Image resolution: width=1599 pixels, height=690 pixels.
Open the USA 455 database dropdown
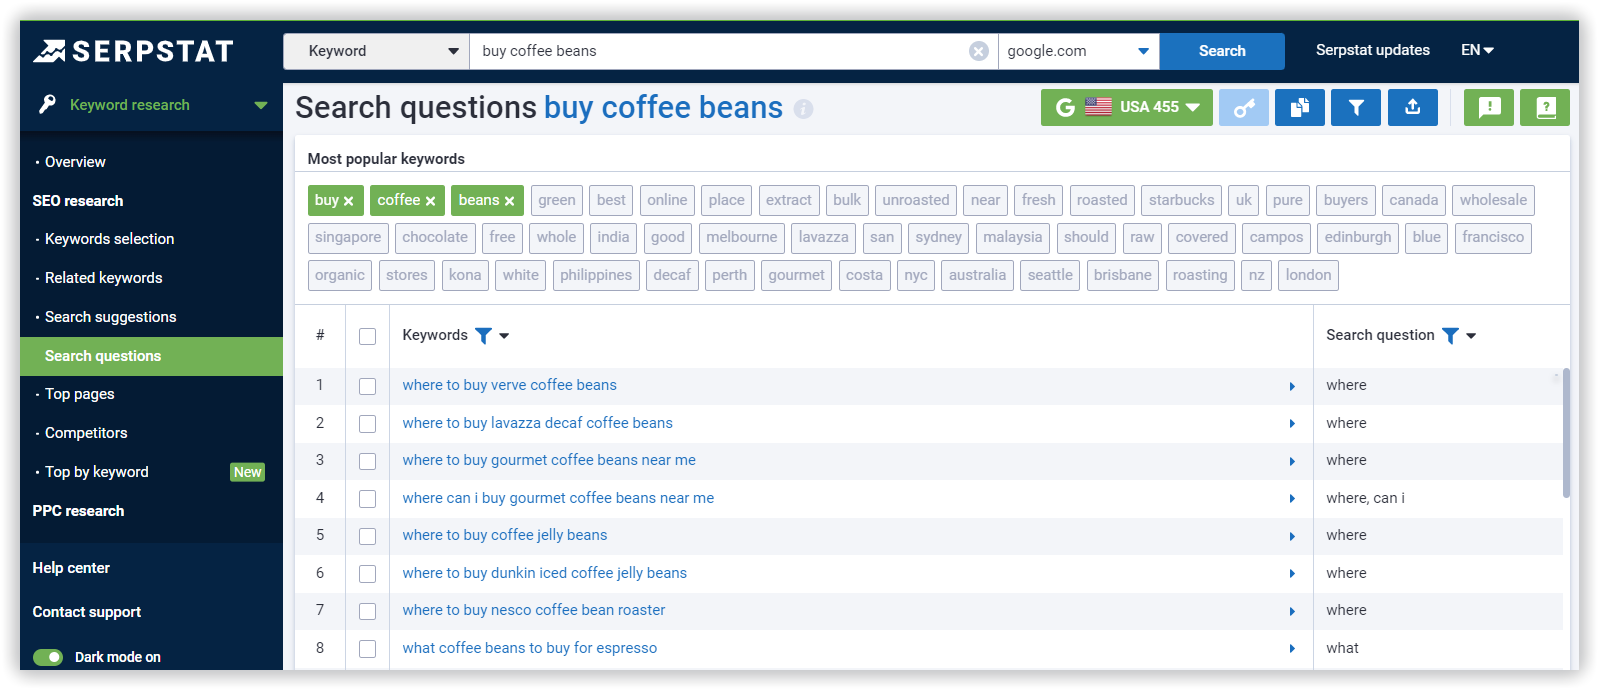click(x=1127, y=107)
